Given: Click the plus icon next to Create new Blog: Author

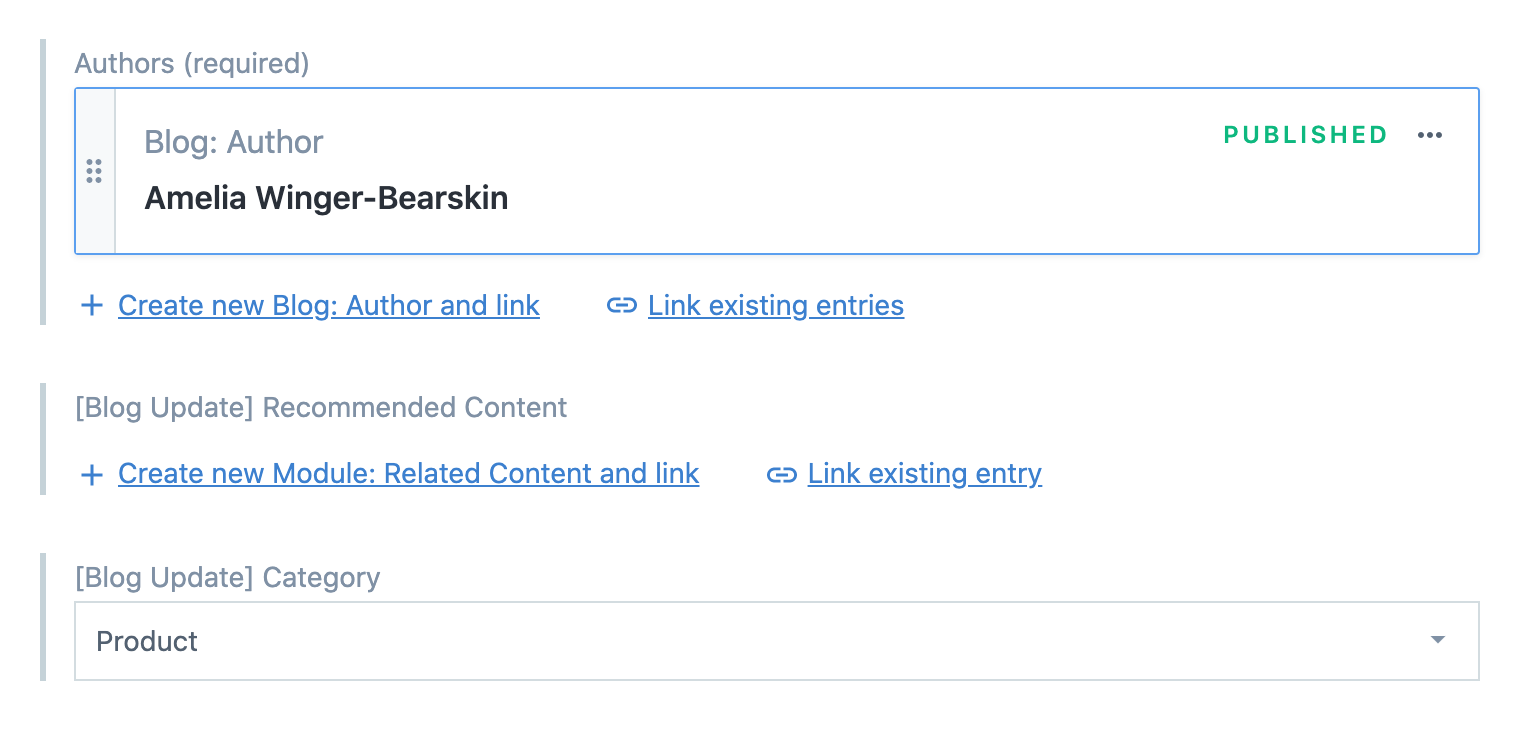Looking at the screenshot, I should click(91, 305).
